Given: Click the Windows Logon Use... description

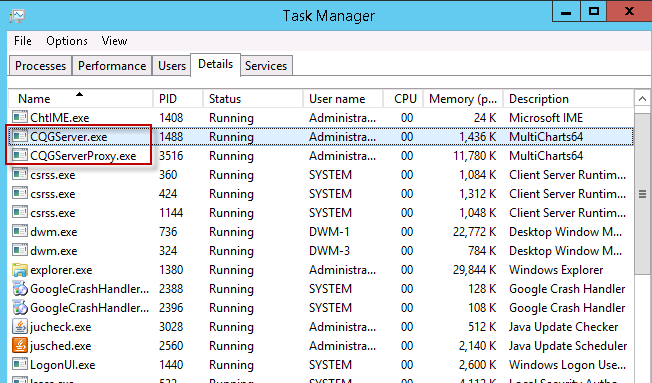Looking at the screenshot, I should [567, 365].
